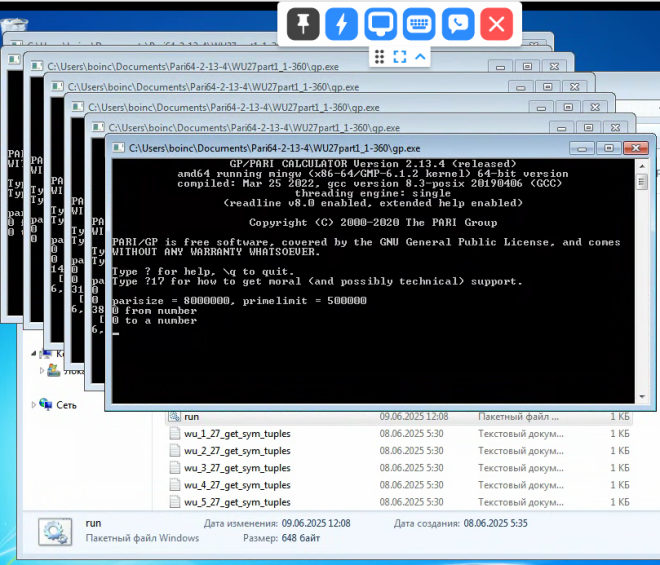Maximize the third gp.exe window behind
The width and height of the screenshot is (660, 565).
point(568,107)
